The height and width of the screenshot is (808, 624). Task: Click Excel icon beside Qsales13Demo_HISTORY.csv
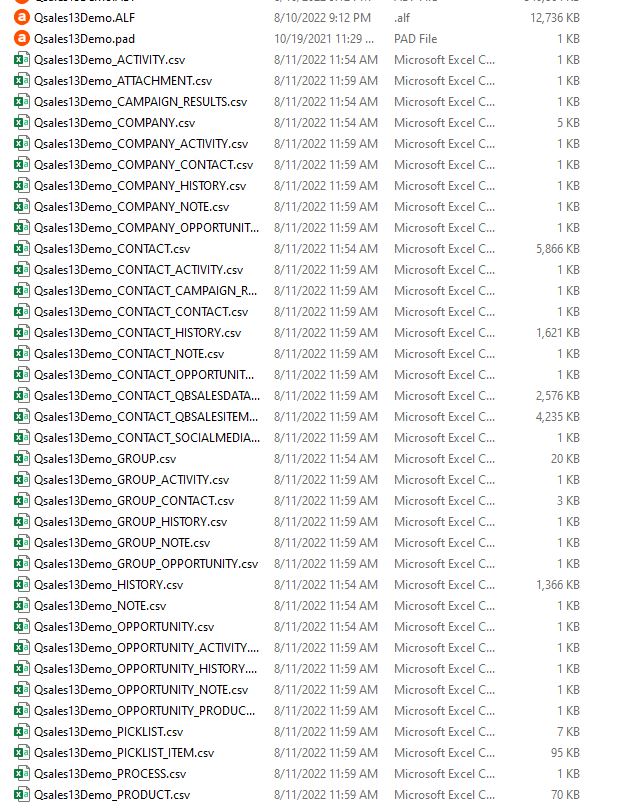click(22, 585)
